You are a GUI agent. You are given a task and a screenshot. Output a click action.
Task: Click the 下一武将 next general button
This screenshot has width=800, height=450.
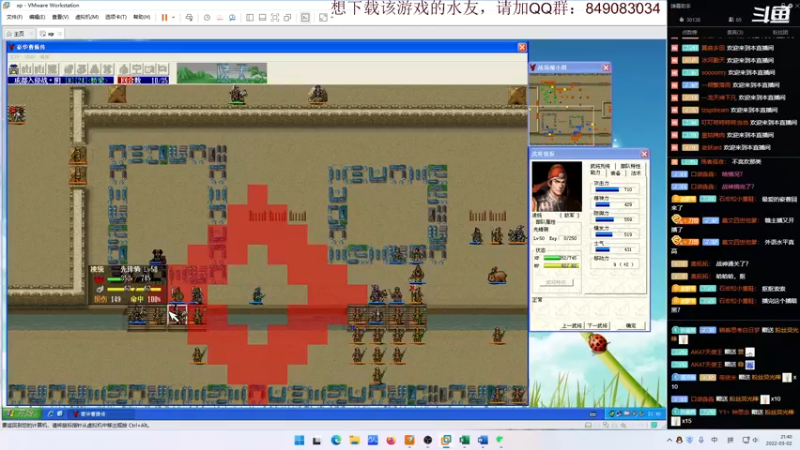point(597,326)
